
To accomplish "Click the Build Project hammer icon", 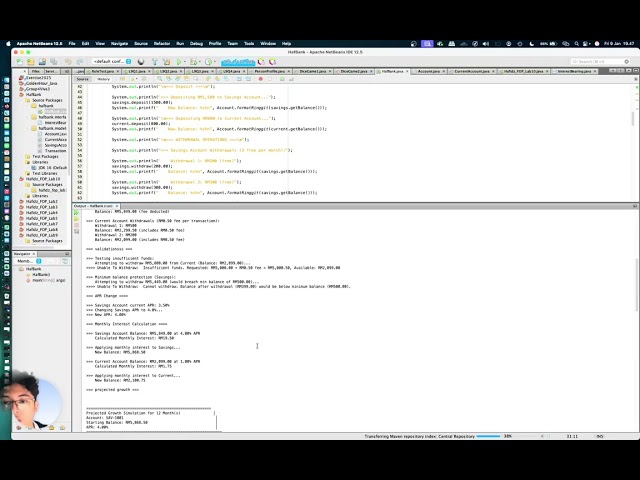I will point(155,62).
